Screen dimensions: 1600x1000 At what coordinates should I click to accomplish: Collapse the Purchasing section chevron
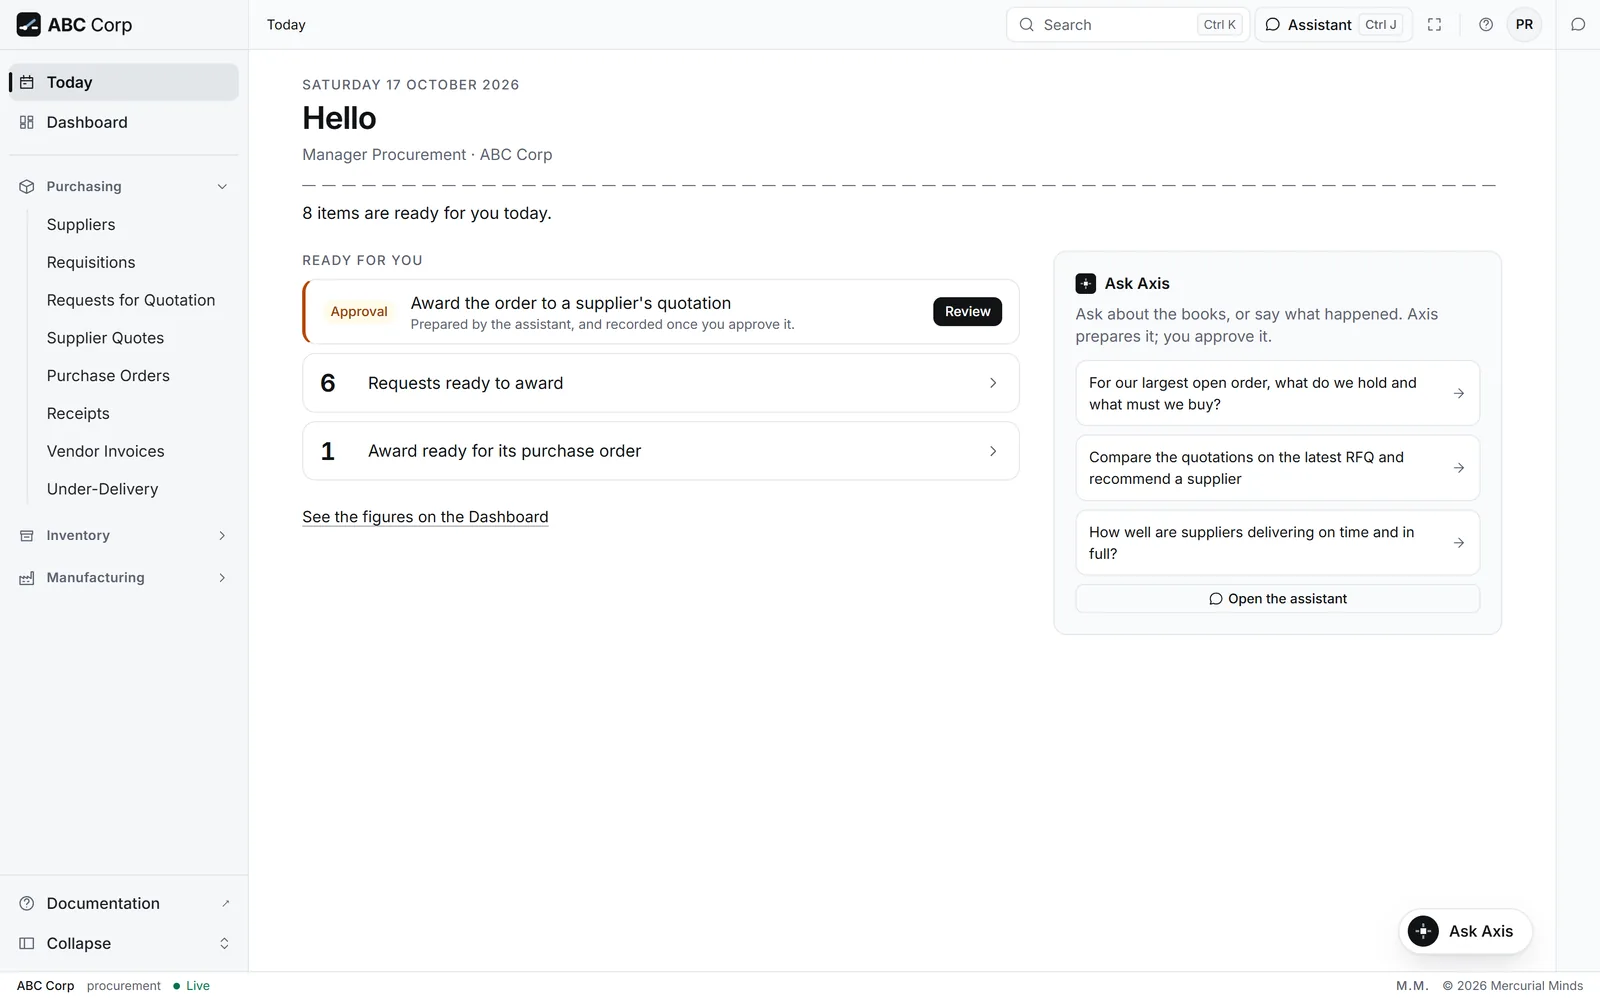(222, 187)
